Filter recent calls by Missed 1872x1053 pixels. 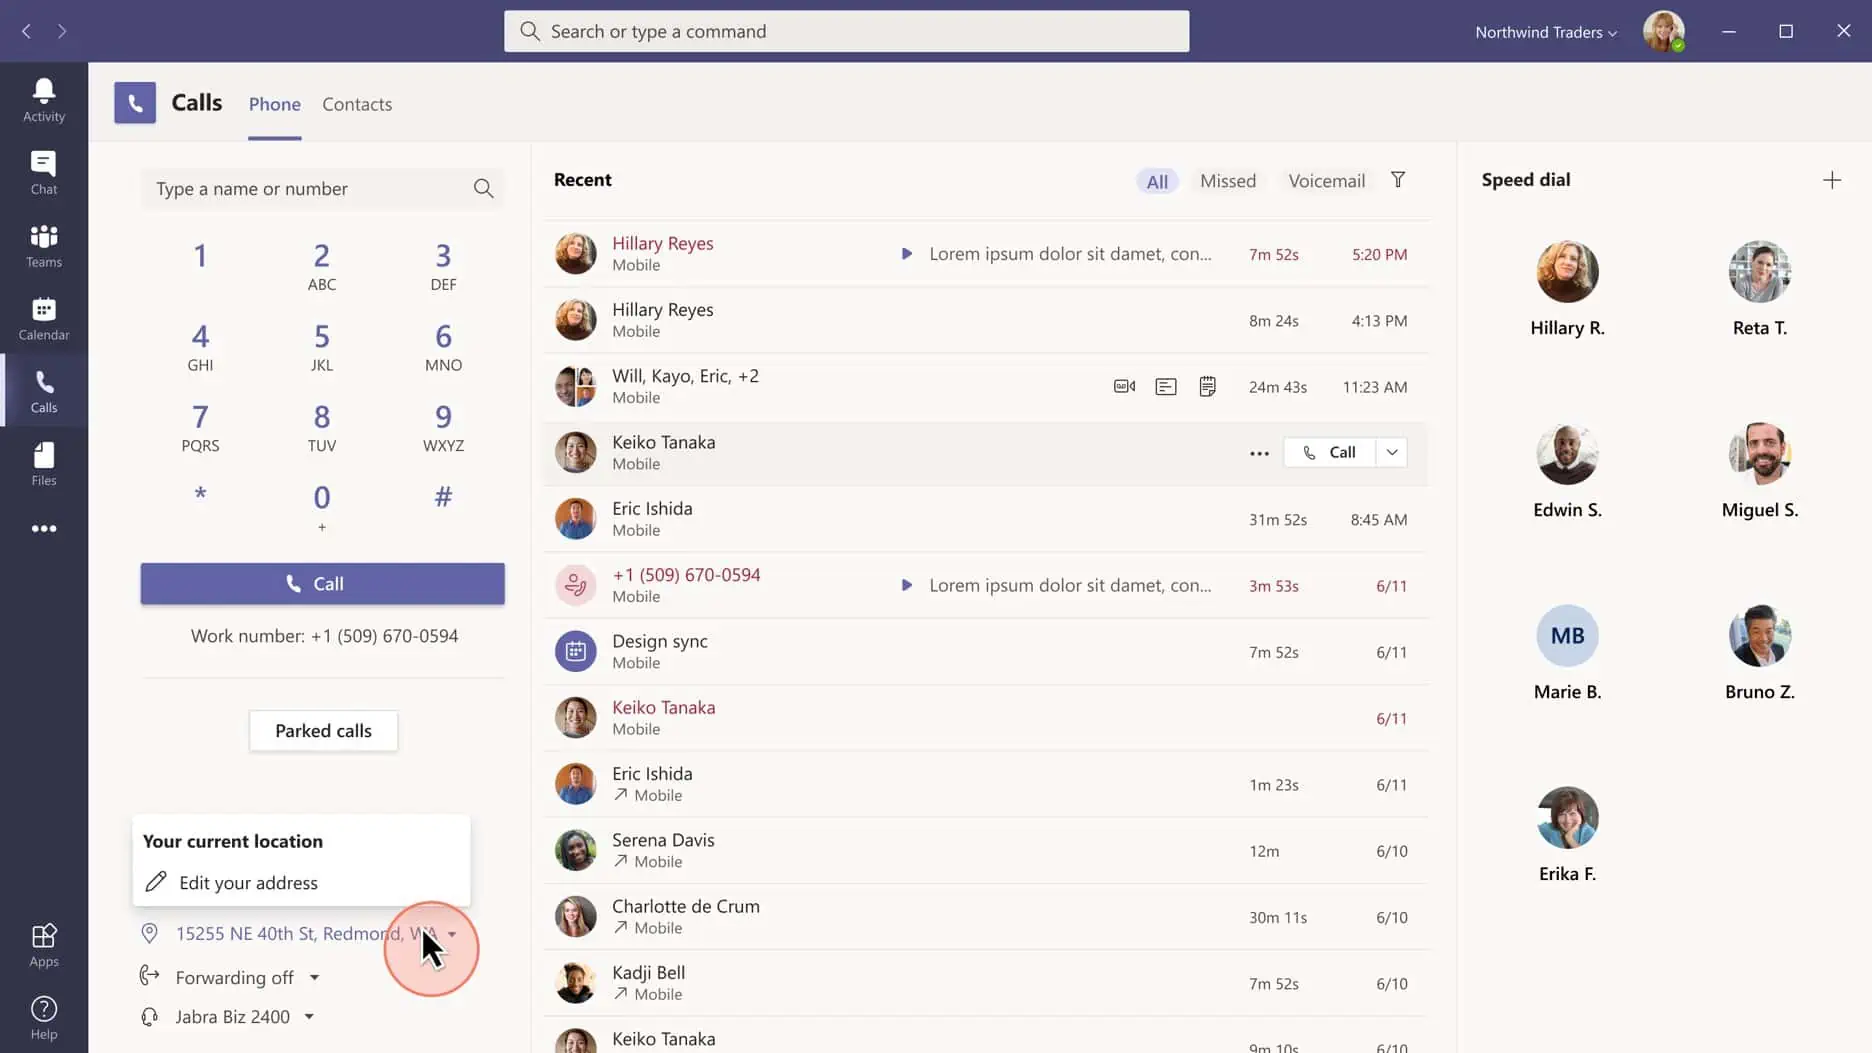[1227, 181]
